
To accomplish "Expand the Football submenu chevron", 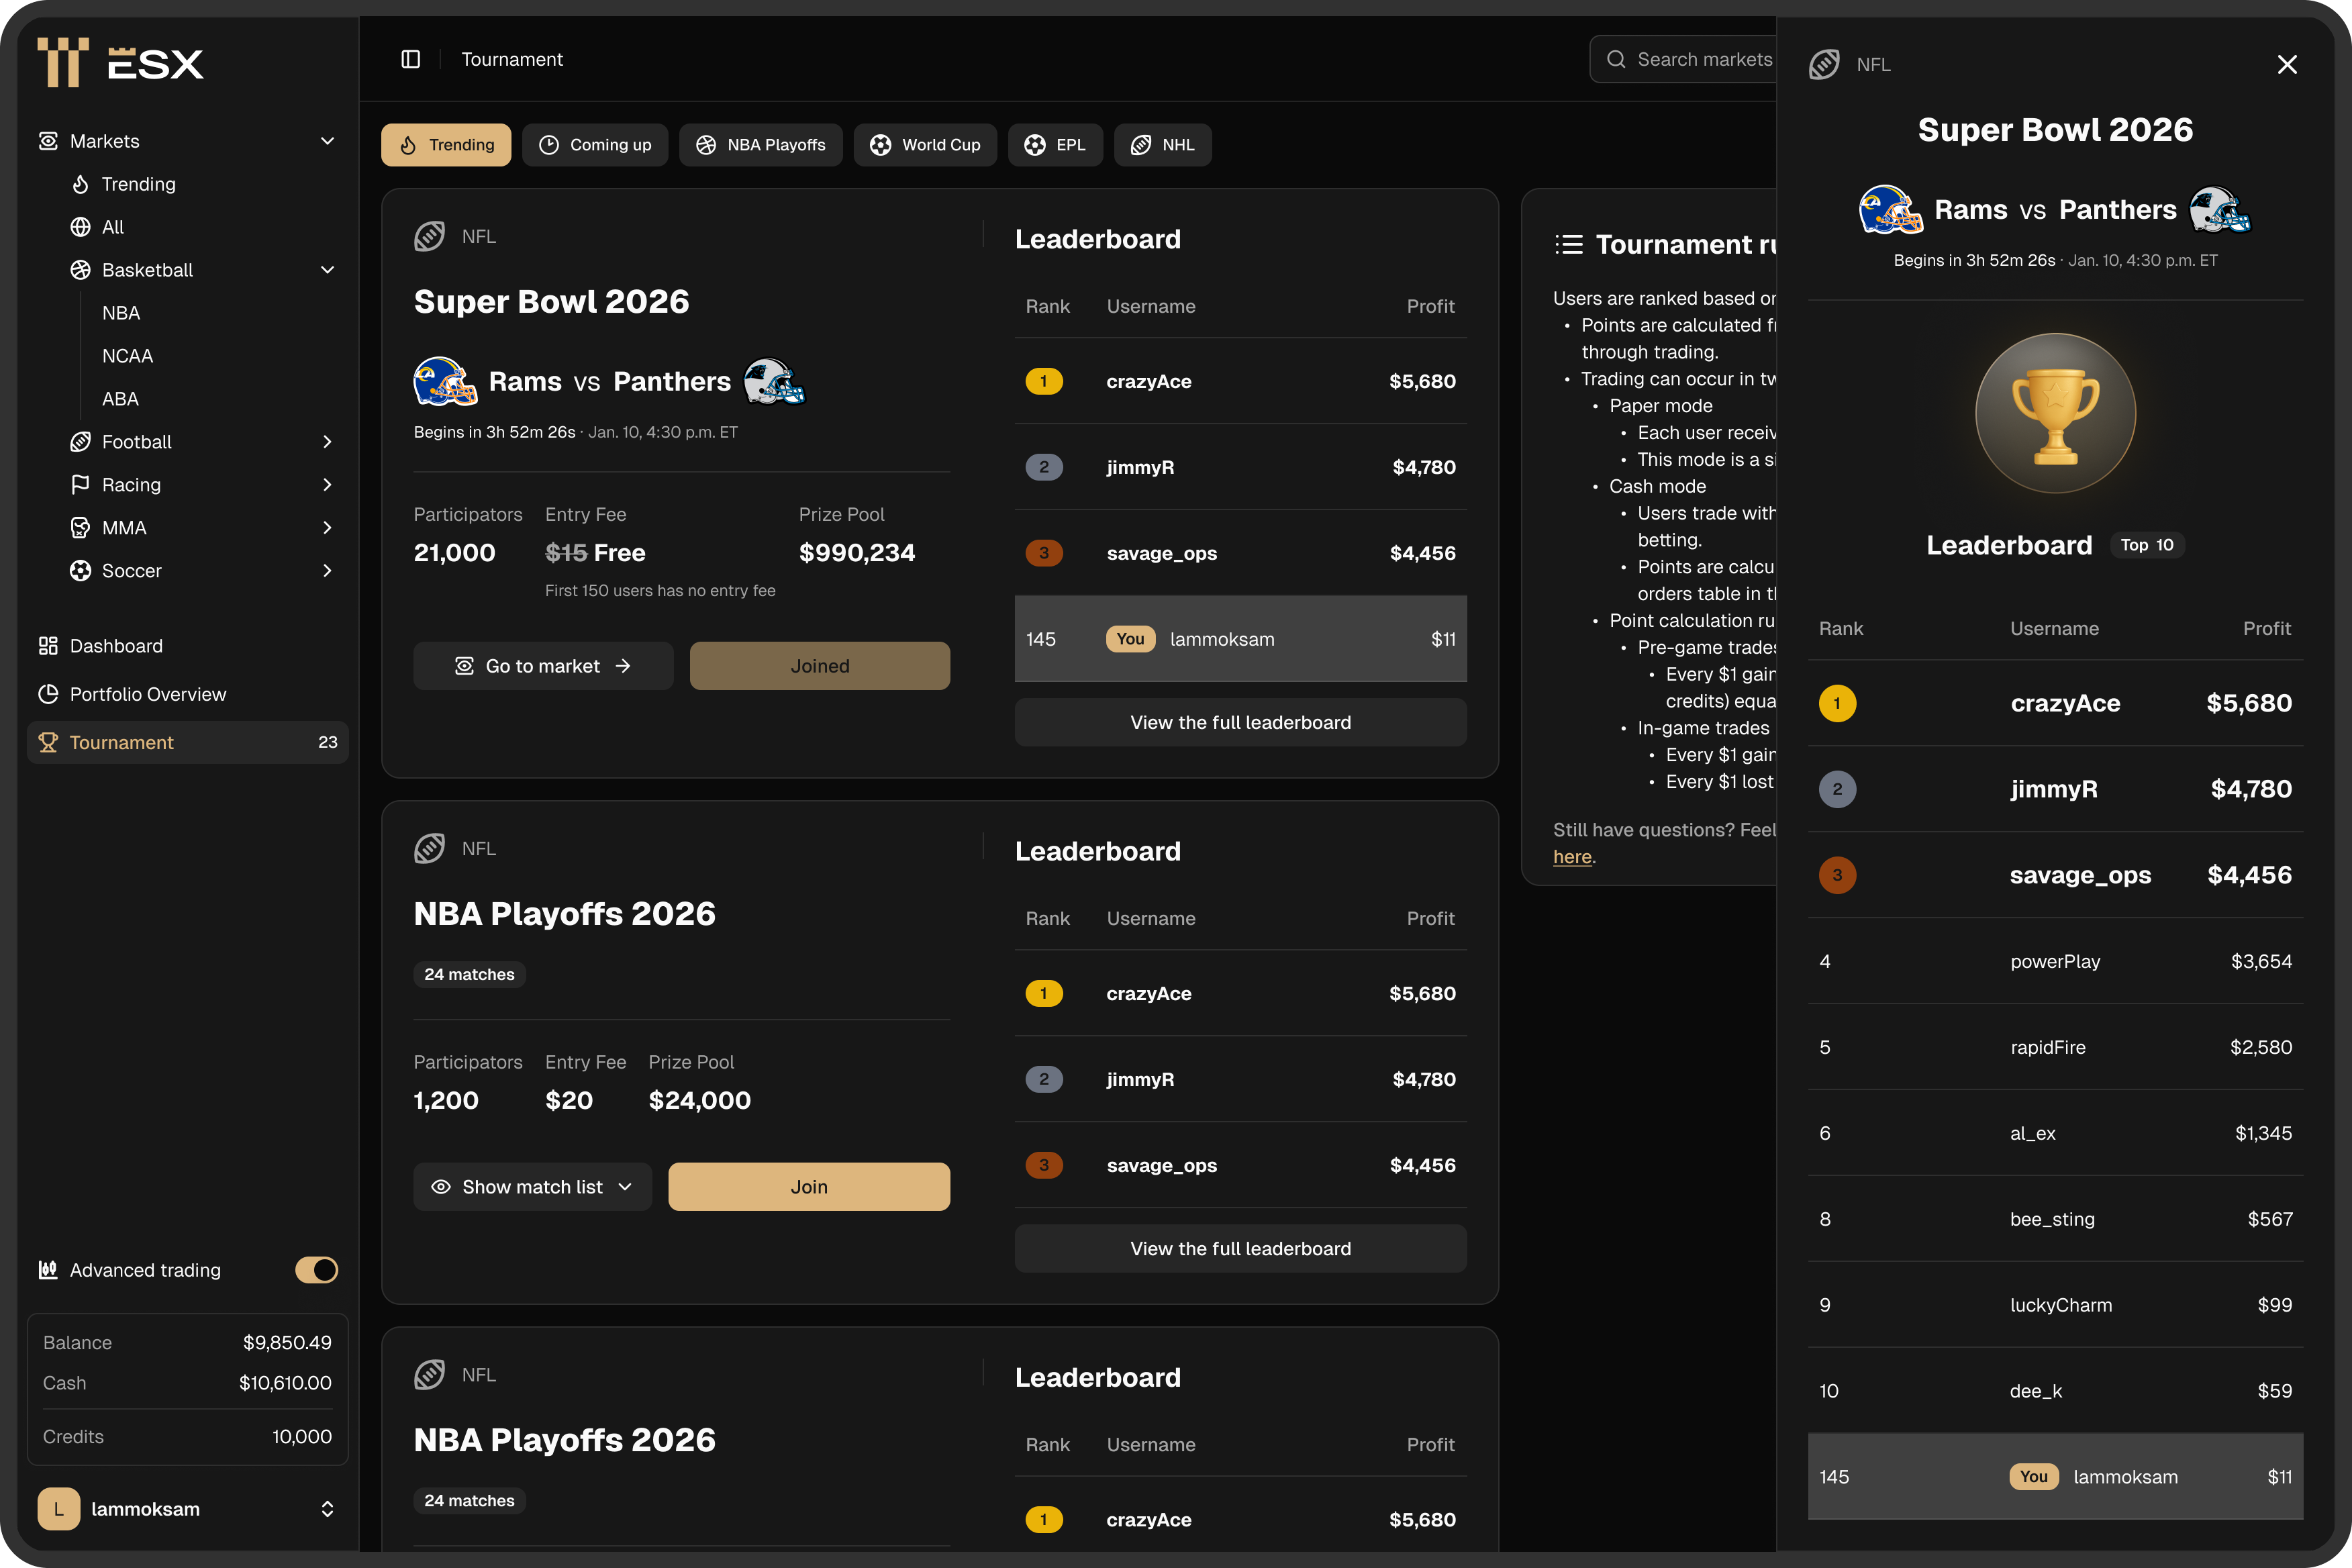I will [x=327, y=442].
